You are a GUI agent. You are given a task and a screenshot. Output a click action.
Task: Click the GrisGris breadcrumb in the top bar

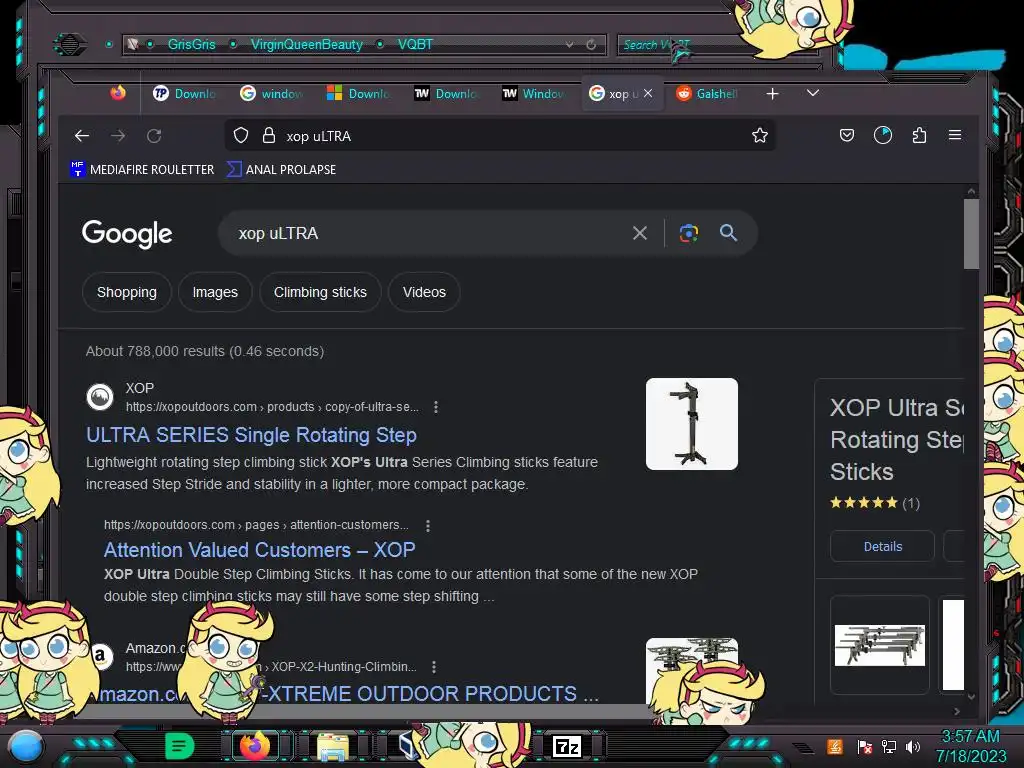point(191,44)
